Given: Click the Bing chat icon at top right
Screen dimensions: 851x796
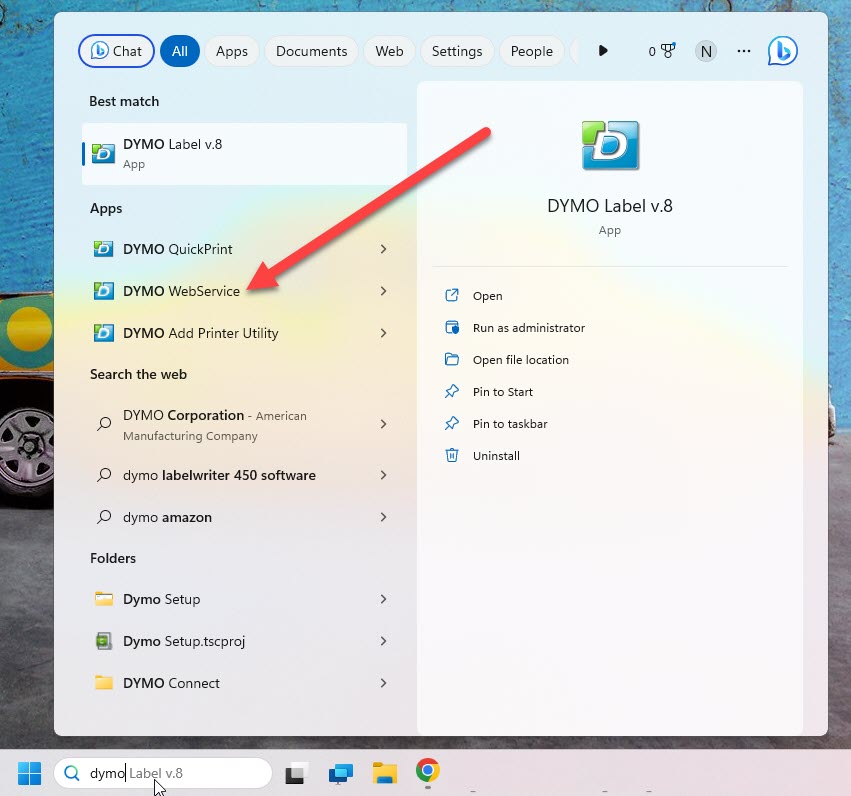Looking at the screenshot, I should [x=782, y=51].
